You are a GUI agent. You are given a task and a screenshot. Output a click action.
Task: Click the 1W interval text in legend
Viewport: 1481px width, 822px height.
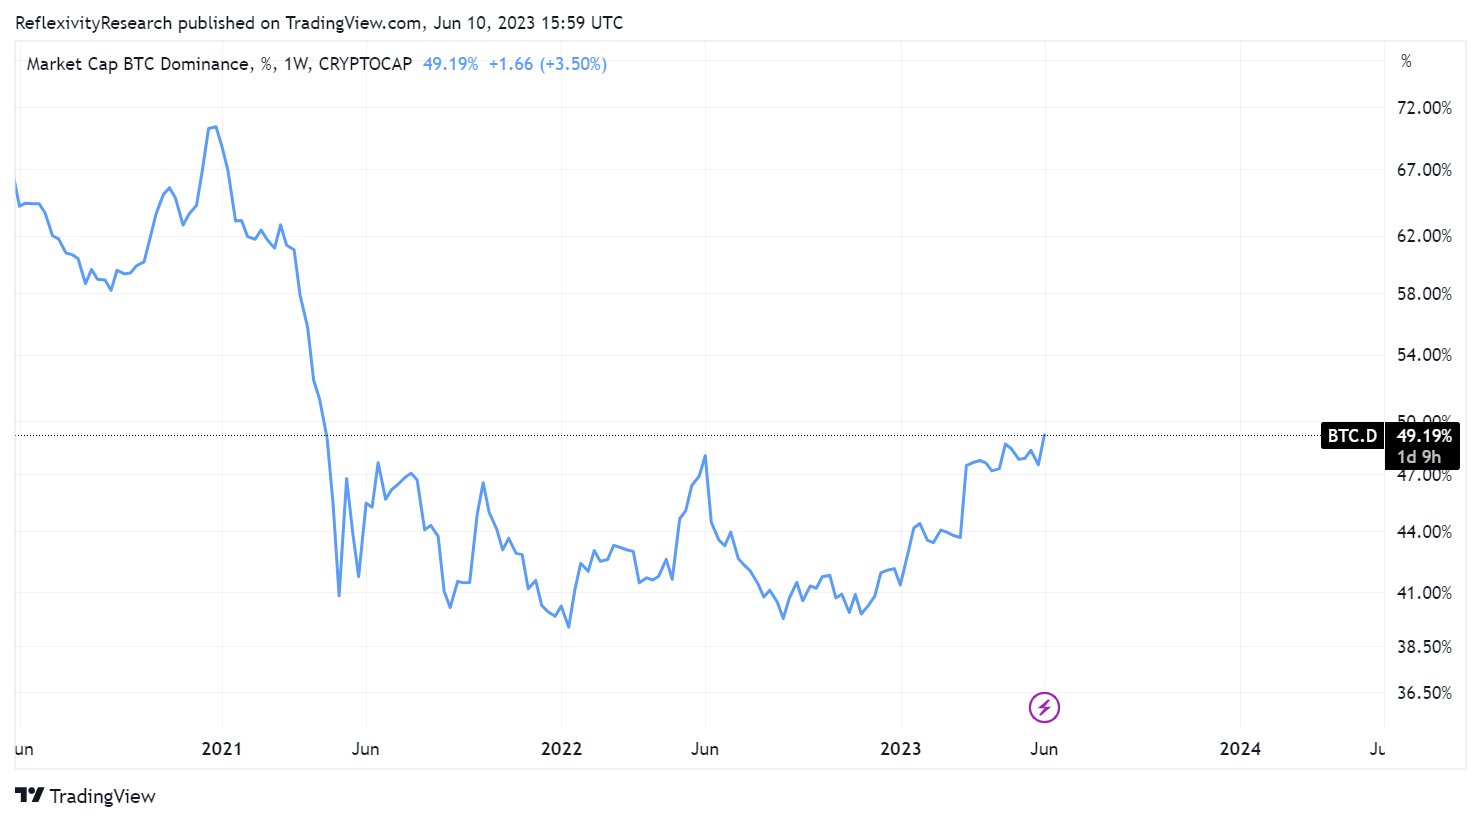coord(295,64)
